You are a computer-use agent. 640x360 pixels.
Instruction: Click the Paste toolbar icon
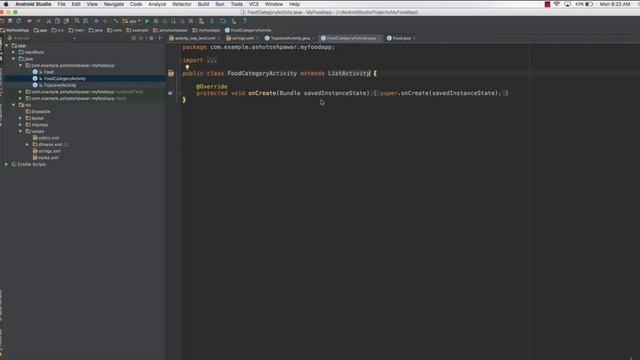(66, 21)
